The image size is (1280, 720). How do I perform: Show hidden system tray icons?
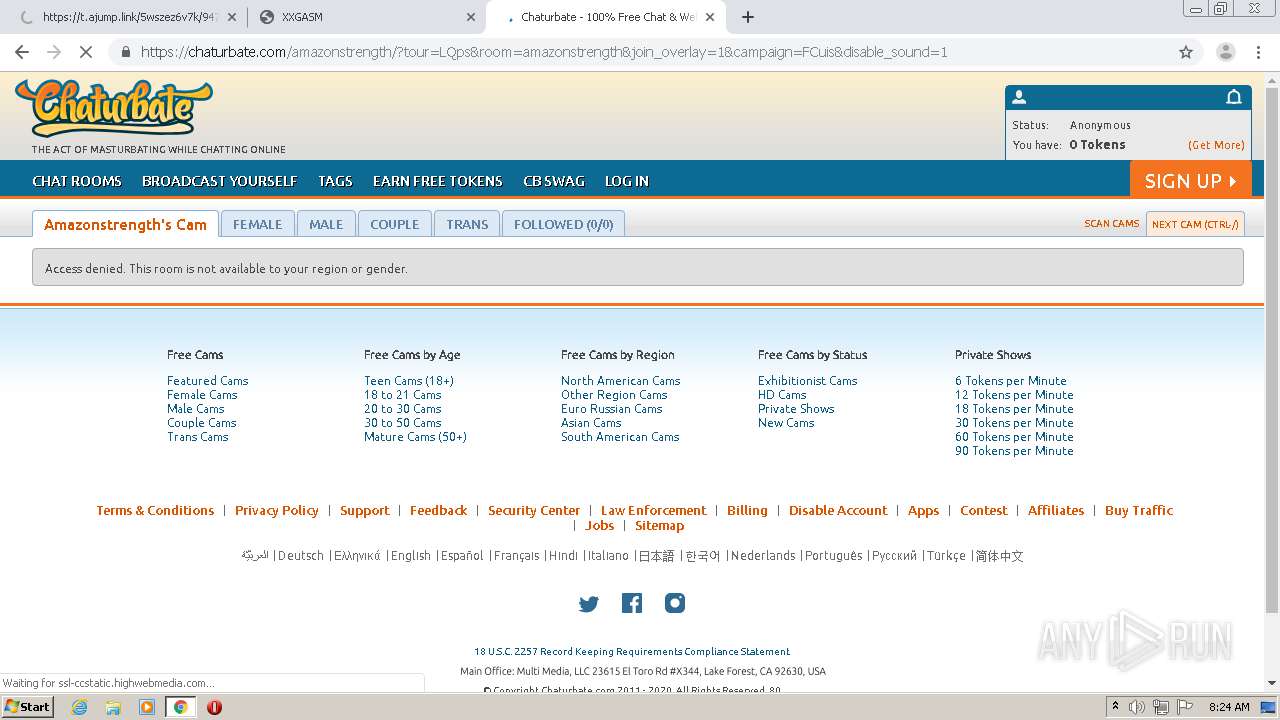(x=1115, y=707)
